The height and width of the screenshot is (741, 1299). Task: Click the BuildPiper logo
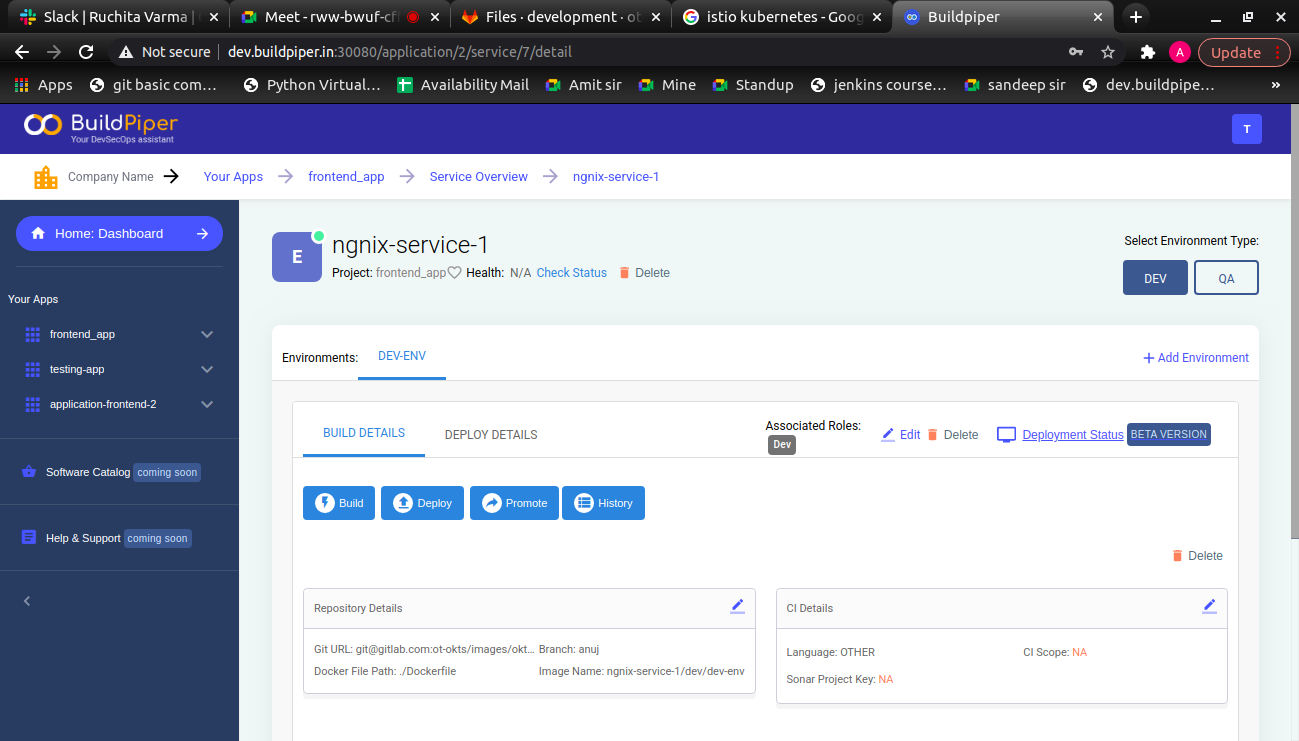101,127
